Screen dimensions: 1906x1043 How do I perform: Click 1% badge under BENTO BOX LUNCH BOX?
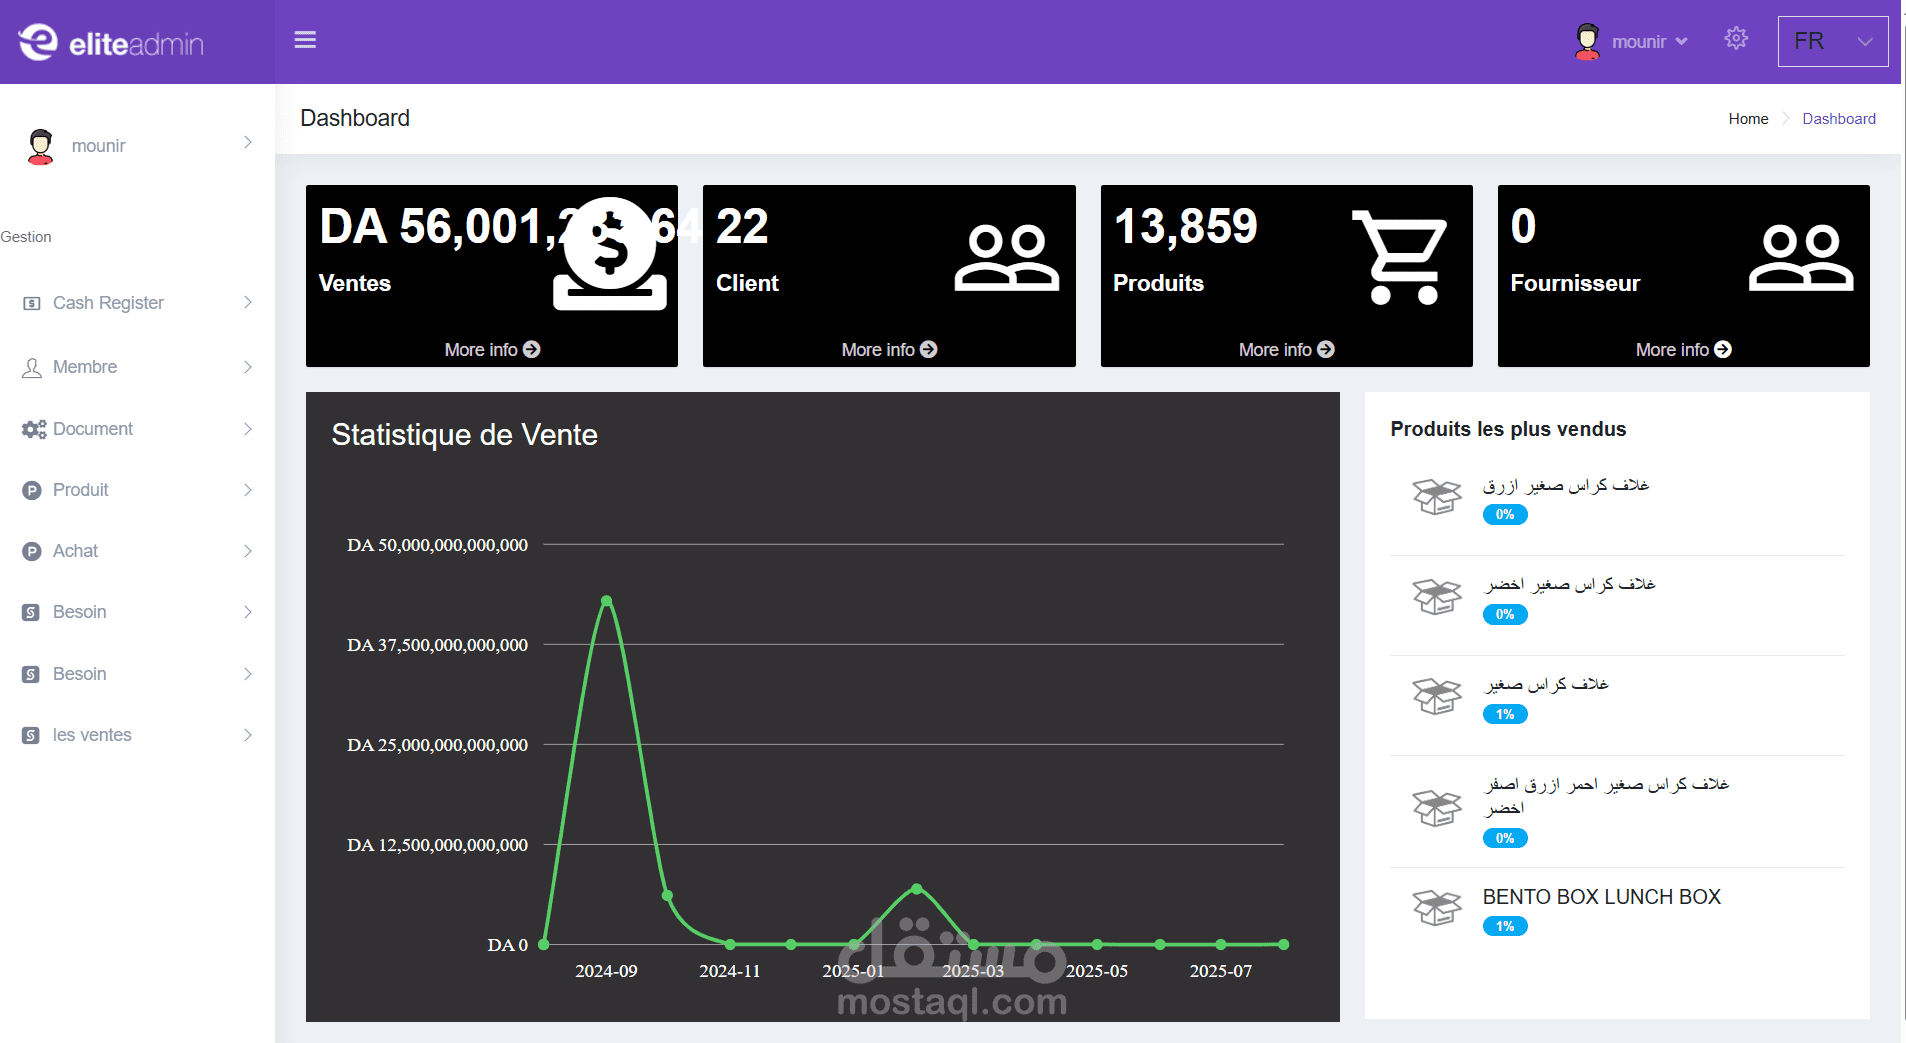tap(1505, 927)
